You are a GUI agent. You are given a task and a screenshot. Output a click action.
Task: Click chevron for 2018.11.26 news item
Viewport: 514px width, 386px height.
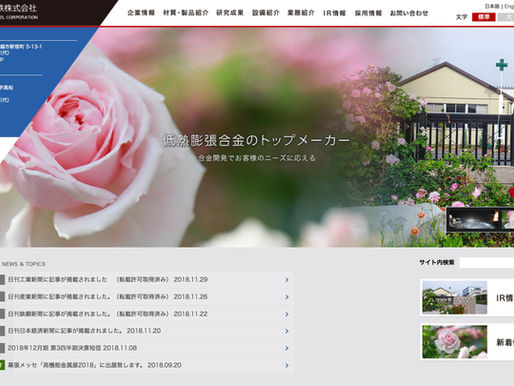[x=287, y=297]
